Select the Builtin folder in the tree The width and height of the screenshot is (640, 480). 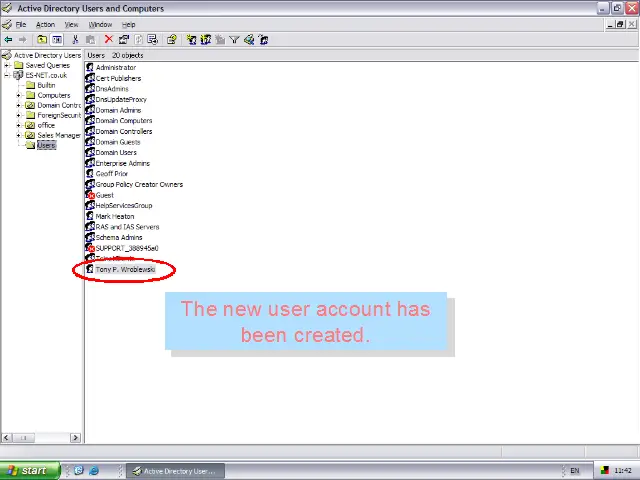pyautogui.click(x=46, y=85)
